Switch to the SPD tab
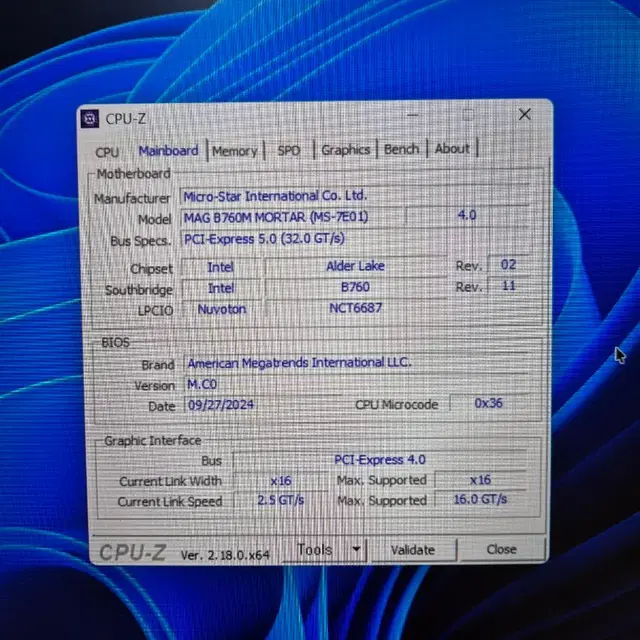 (289, 150)
